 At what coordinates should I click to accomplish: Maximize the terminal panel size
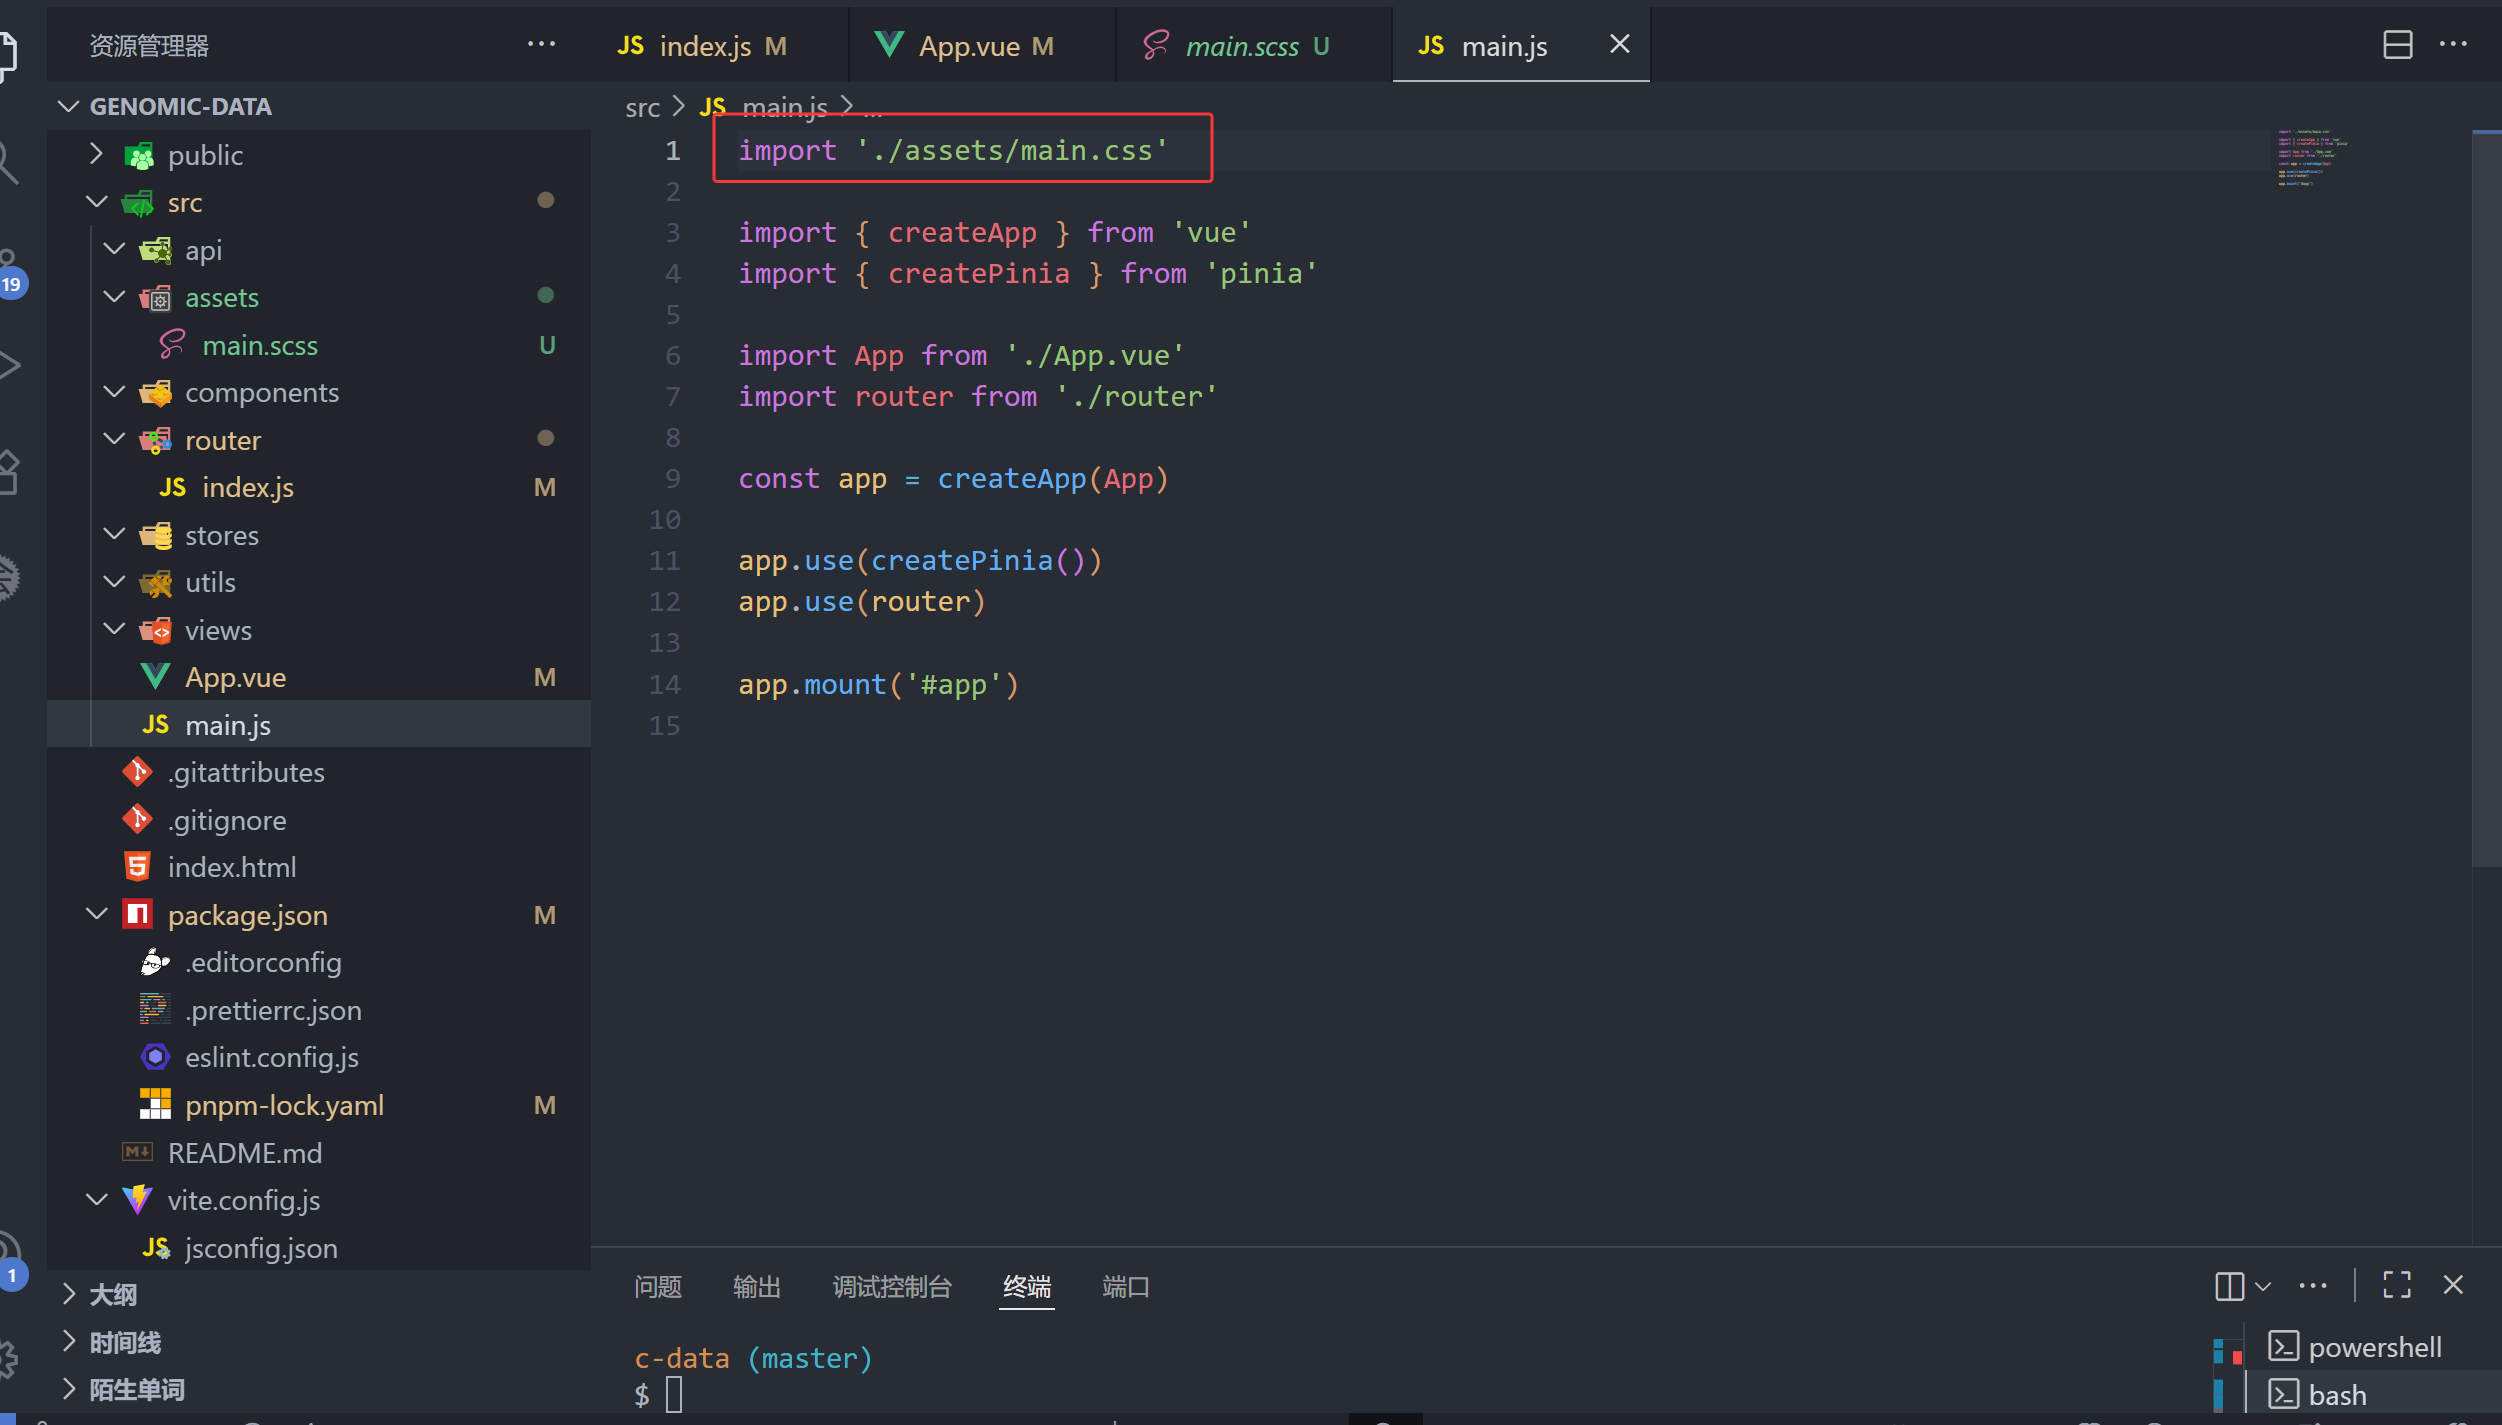2397,1286
